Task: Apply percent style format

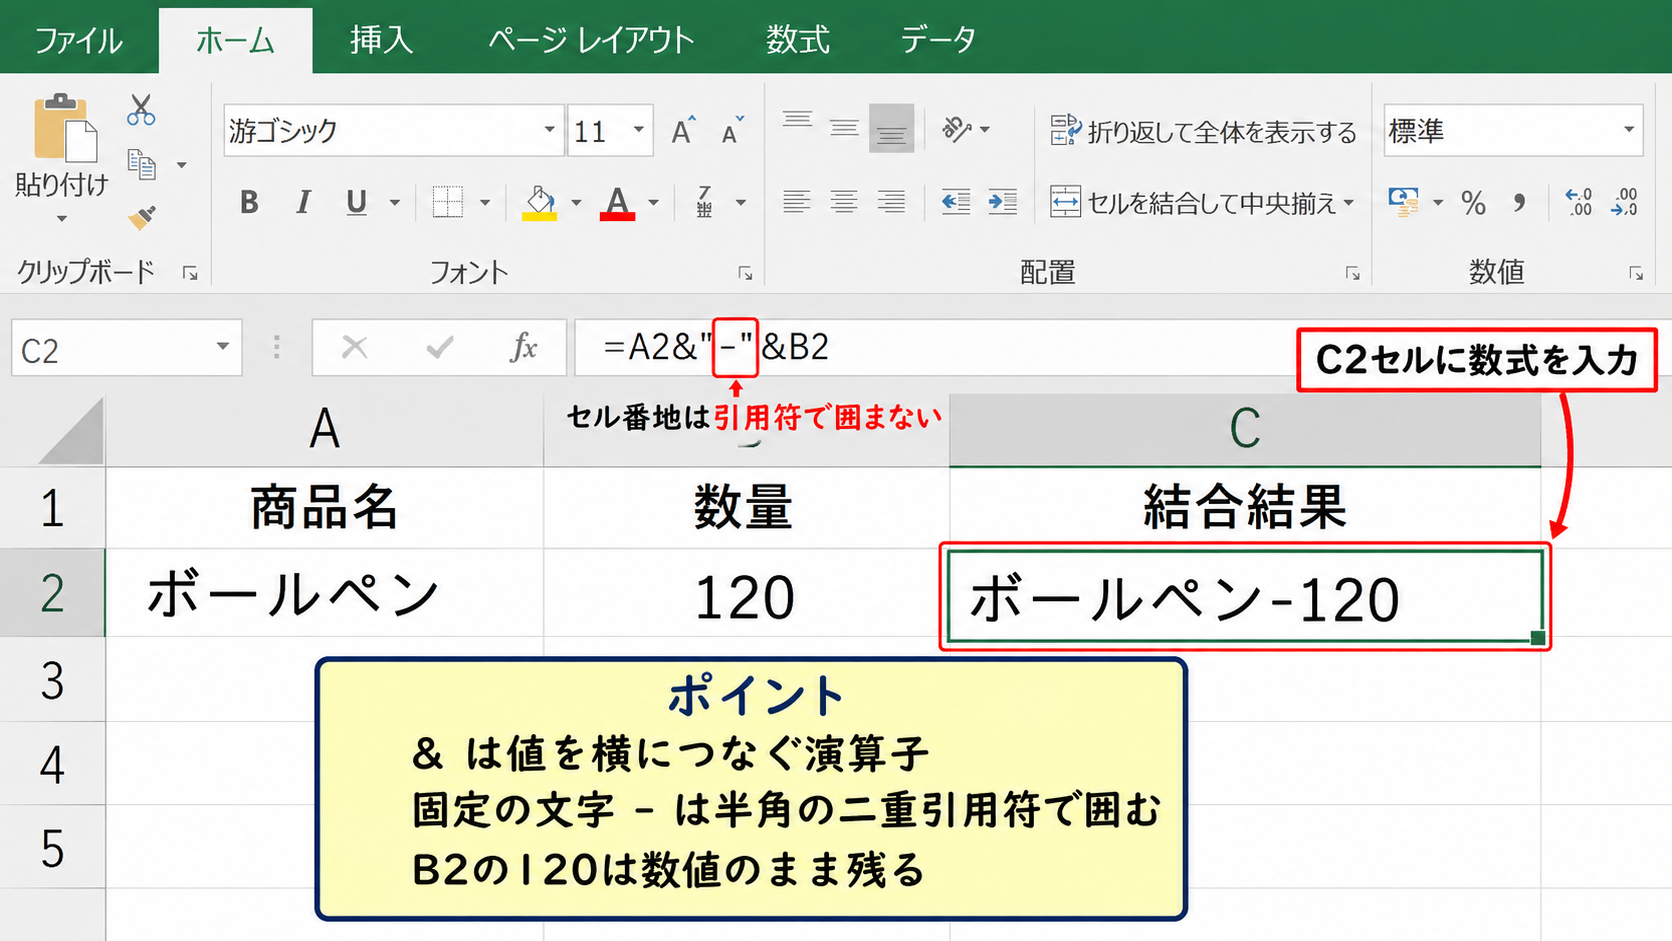Action: click(x=1473, y=203)
